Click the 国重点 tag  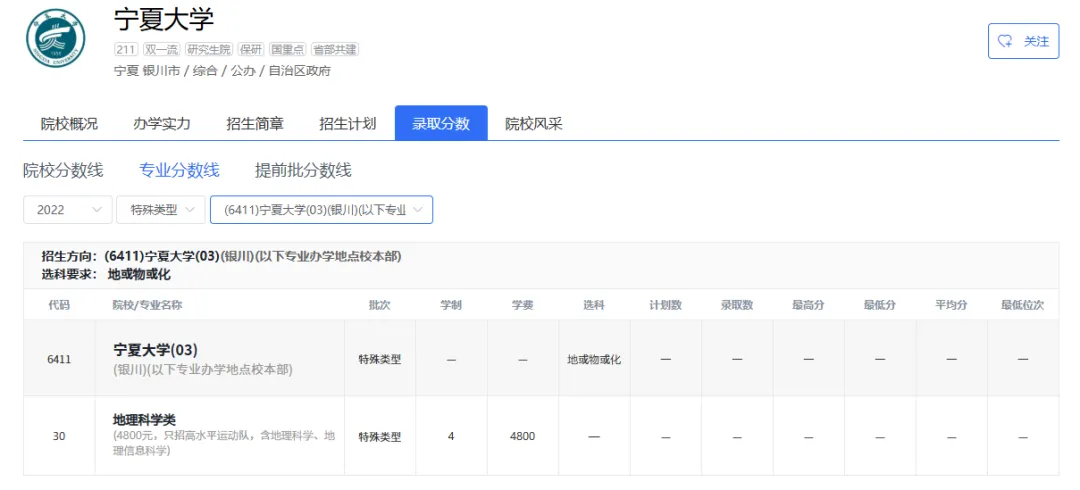point(288,50)
